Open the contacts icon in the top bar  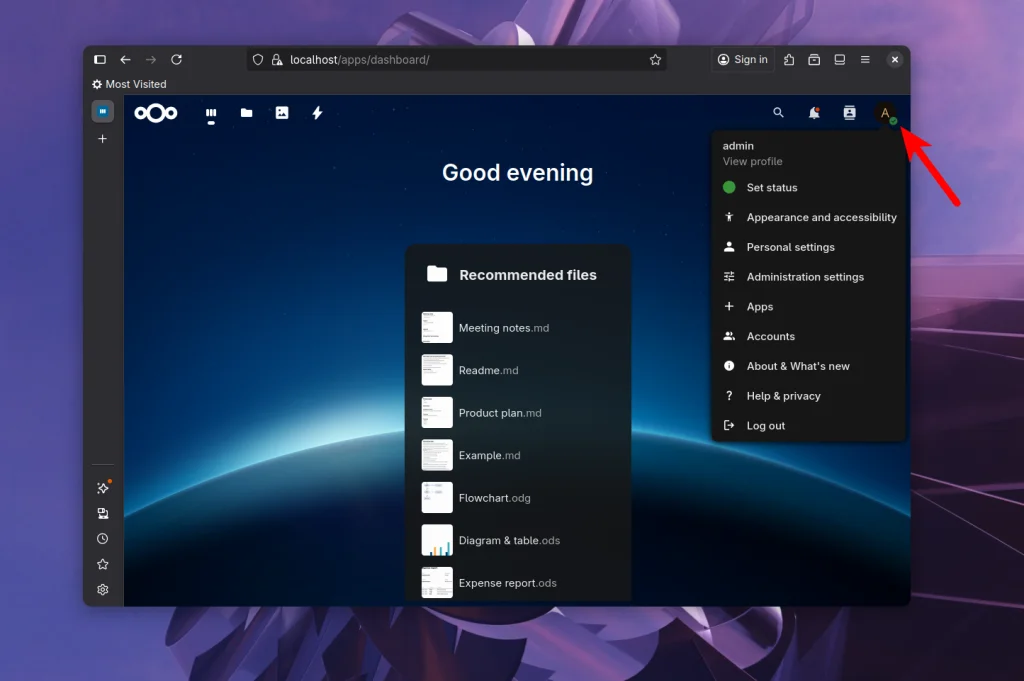click(x=848, y=113)
